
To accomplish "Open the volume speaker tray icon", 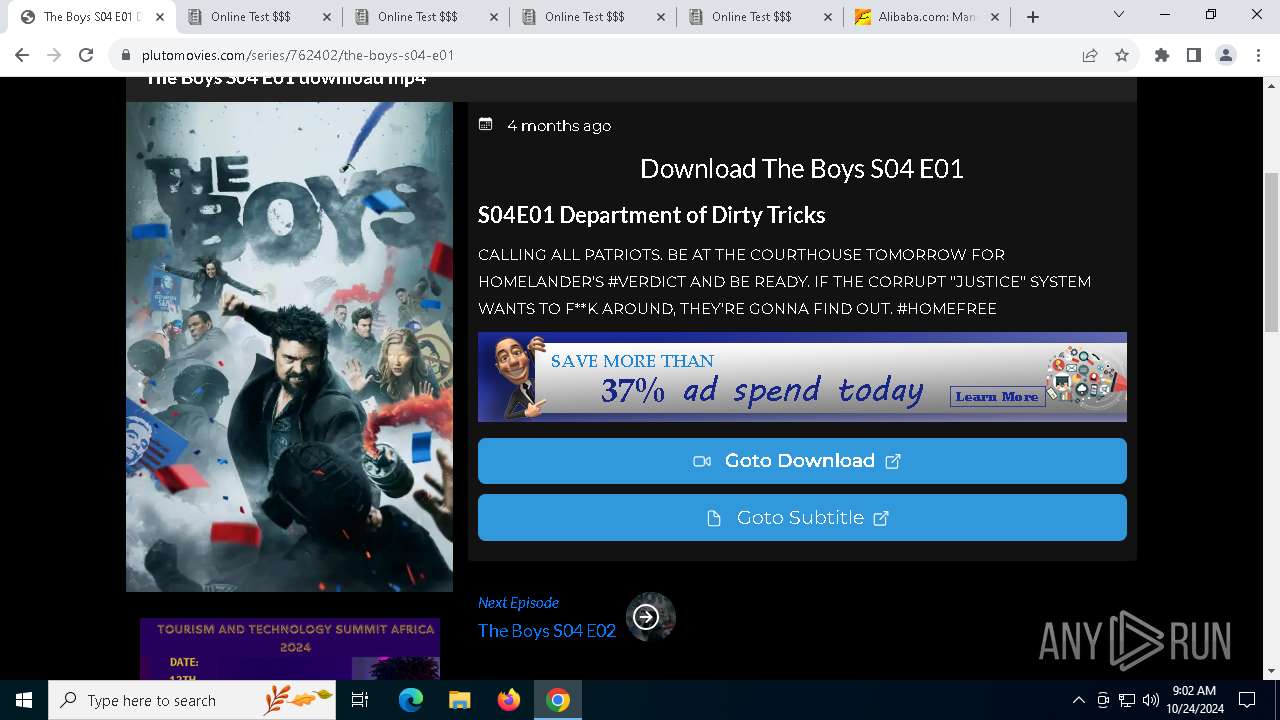I will [x=1151, y=700].
